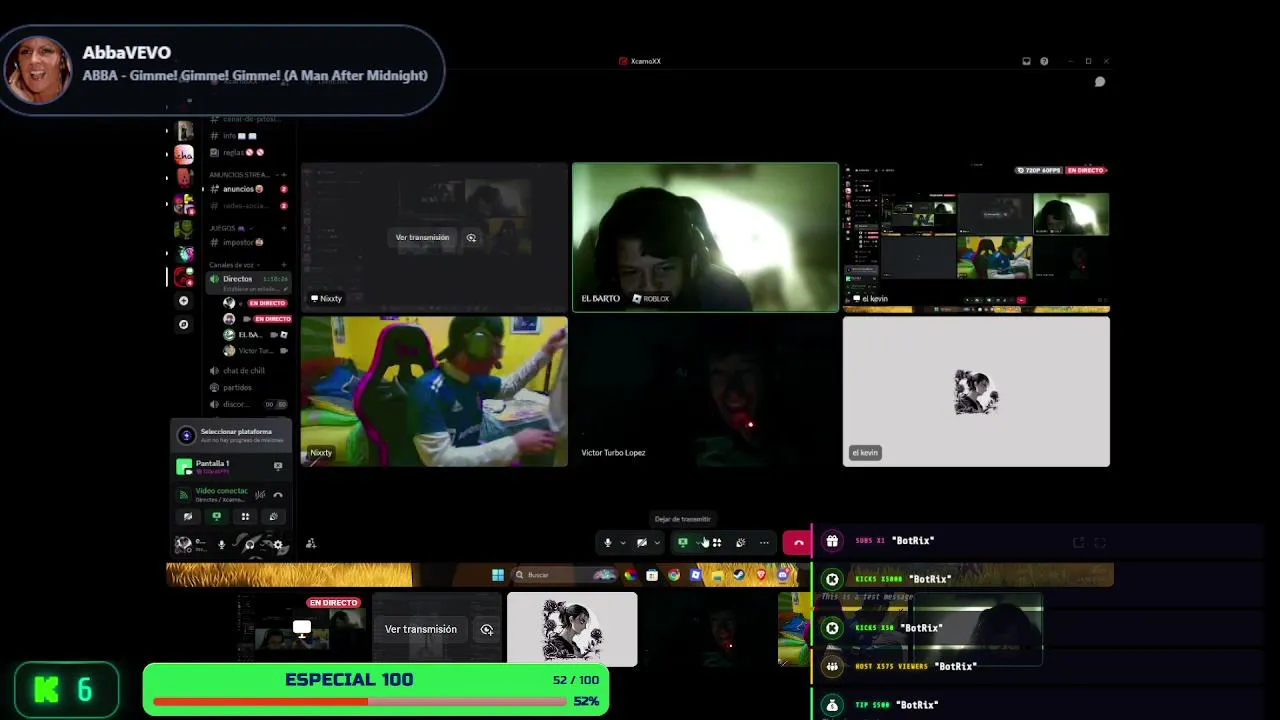Stop streaming icon beside Pantalla 1
The width and height of the screenshot is (1280, 720).
[278, 466]
